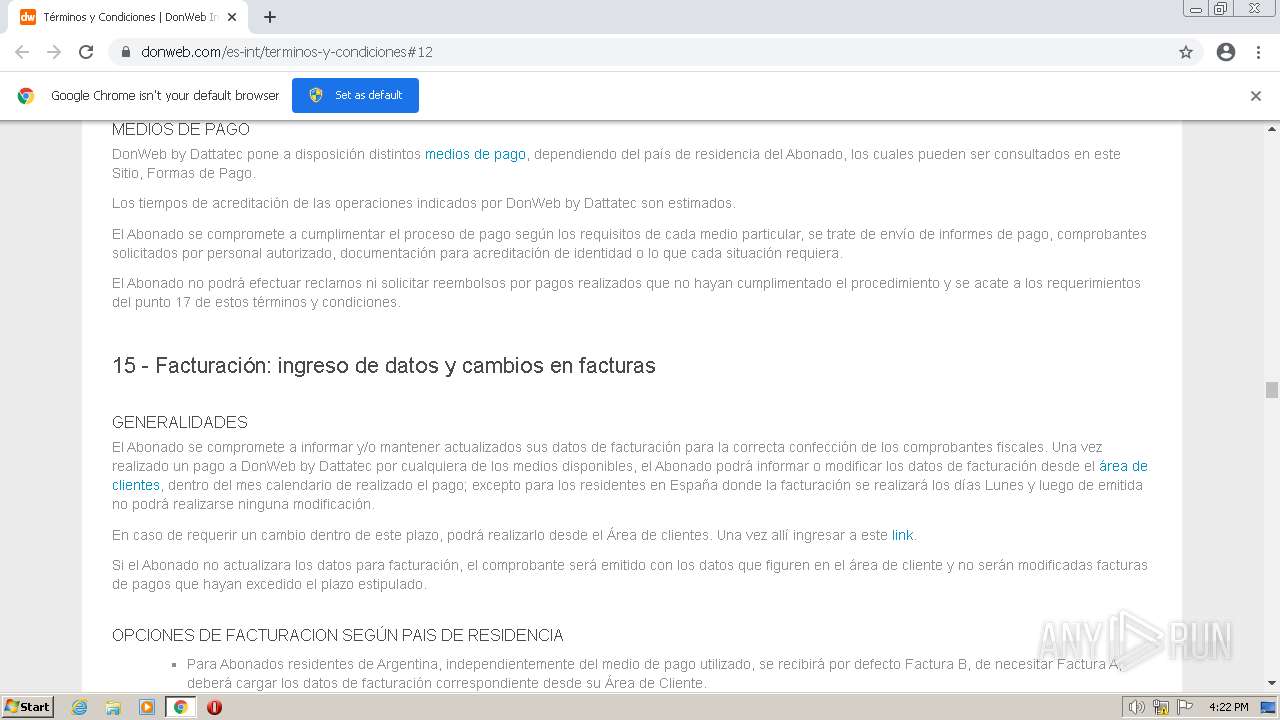Click the scrollbar down arrow
Screen dimensions: 1280x720
pos(1271,683)
